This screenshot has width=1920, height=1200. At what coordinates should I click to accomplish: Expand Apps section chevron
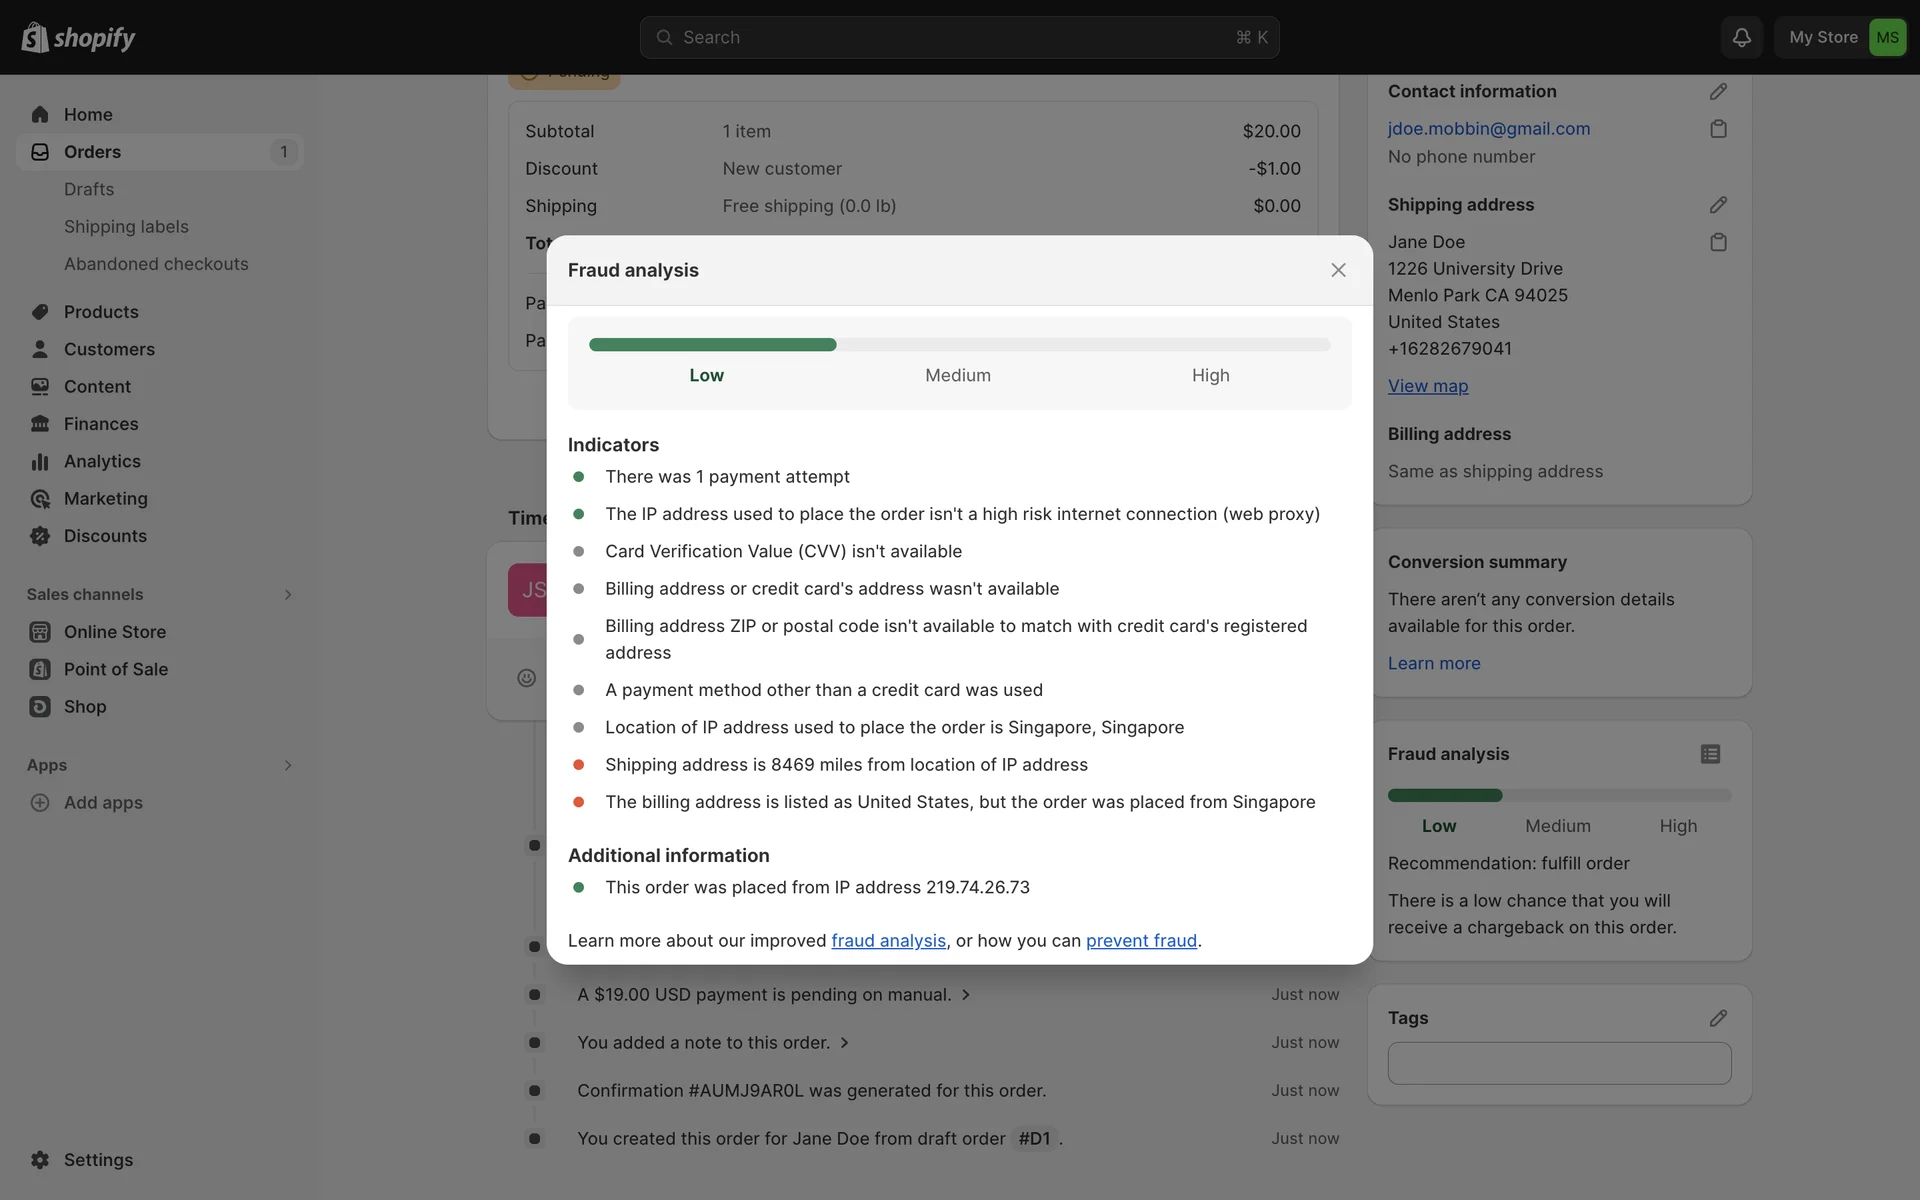(x=288, y=765)
